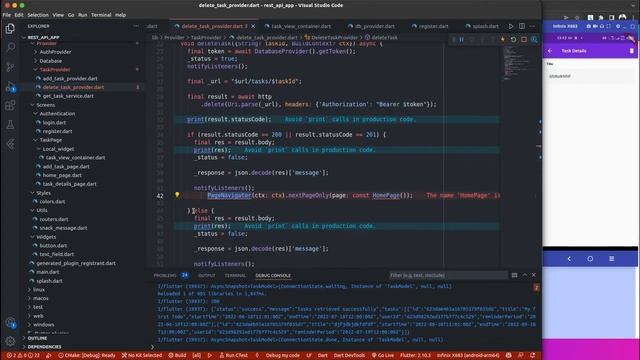Viewport: 640px width, 360px height.
Task: Switch to the PROBLEMS panel tab
Action: (165, 276)
